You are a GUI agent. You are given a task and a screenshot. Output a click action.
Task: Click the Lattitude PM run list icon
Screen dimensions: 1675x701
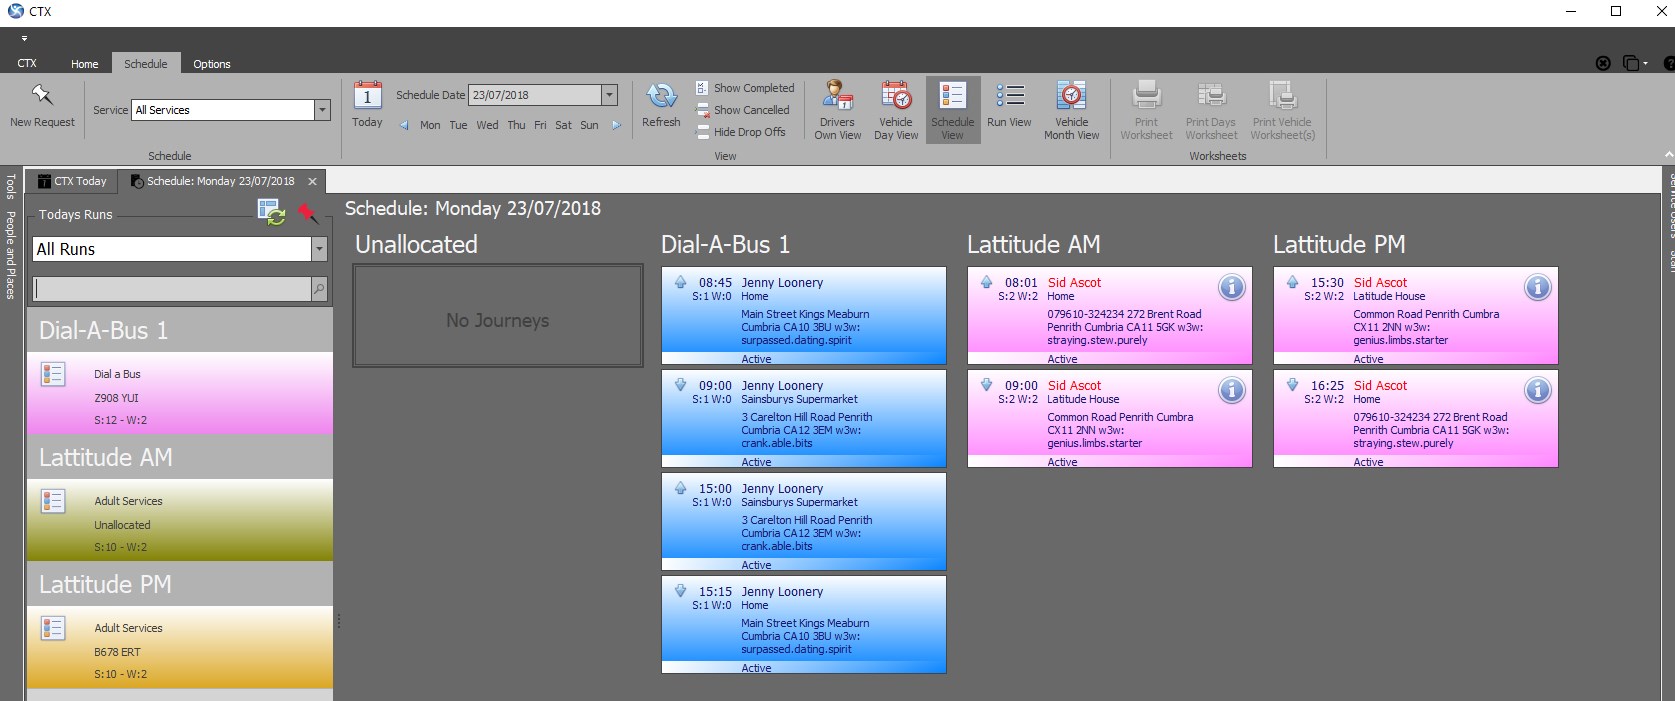click(53, 628)
